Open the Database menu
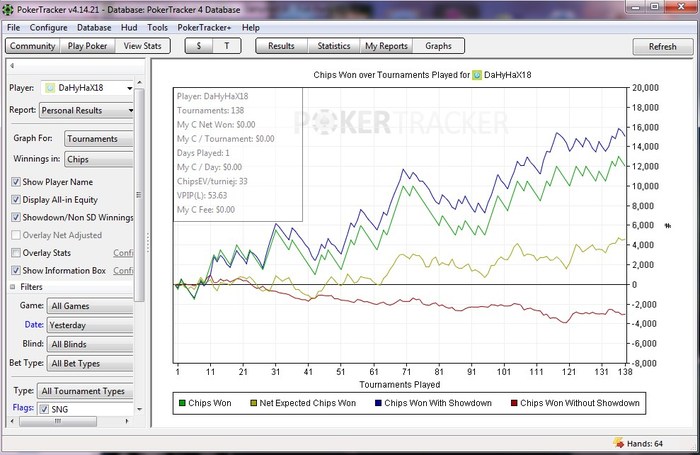Screen dimensions: 700x455 (x=94, y=28)
